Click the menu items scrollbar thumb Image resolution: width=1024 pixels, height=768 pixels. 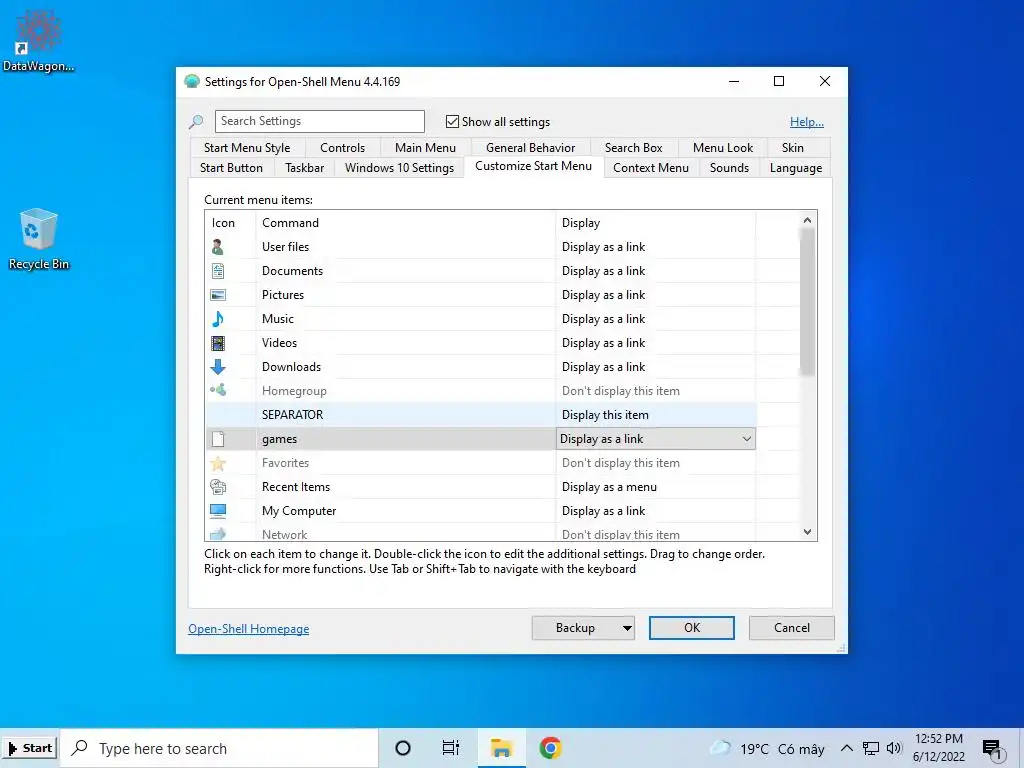point(807,302)
